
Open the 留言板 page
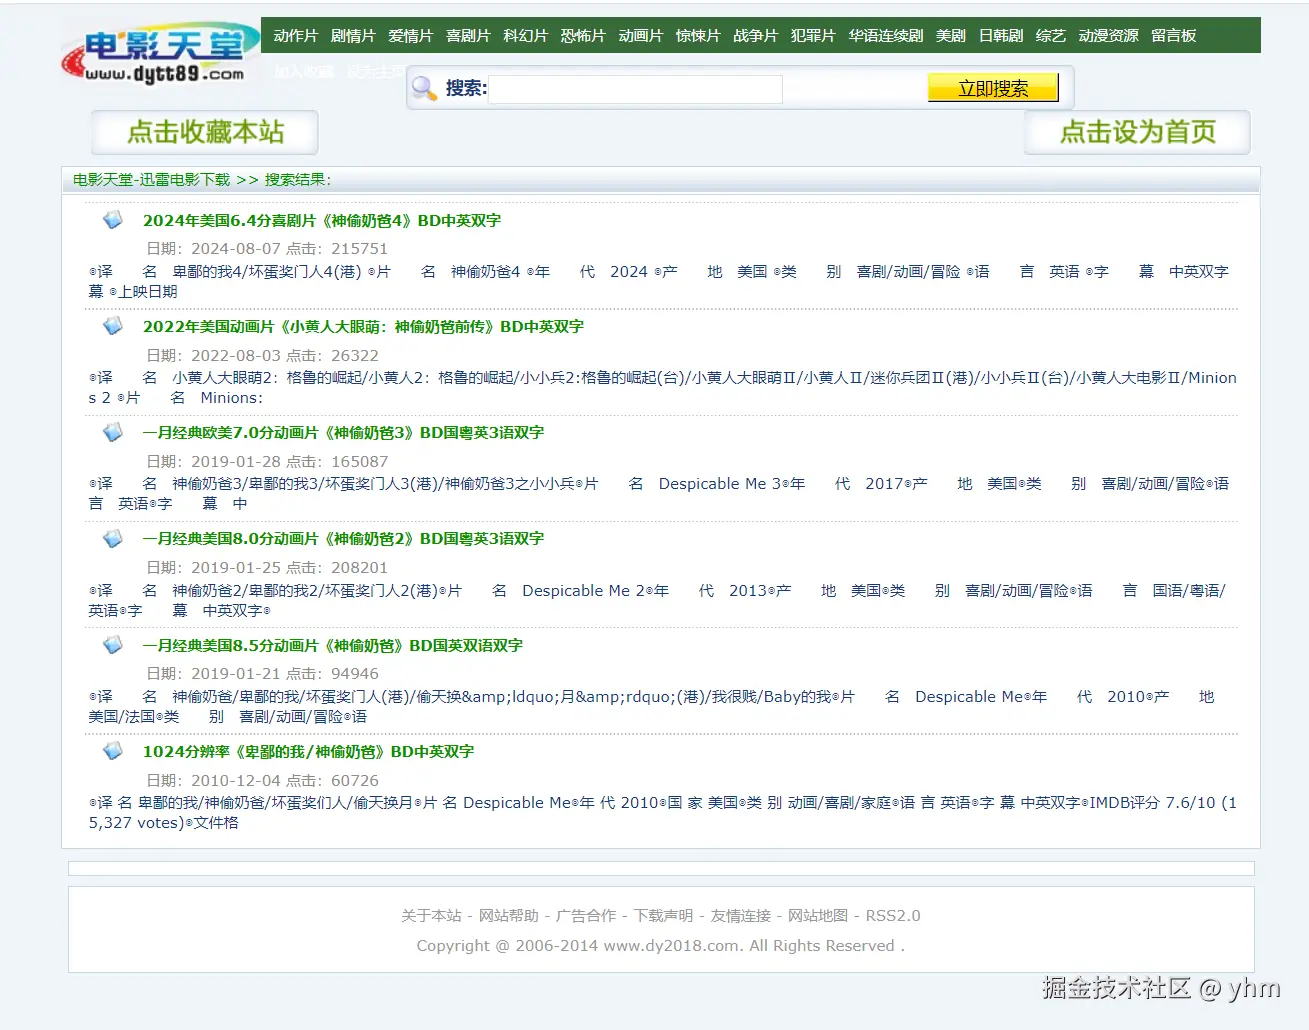[1173, 35]
